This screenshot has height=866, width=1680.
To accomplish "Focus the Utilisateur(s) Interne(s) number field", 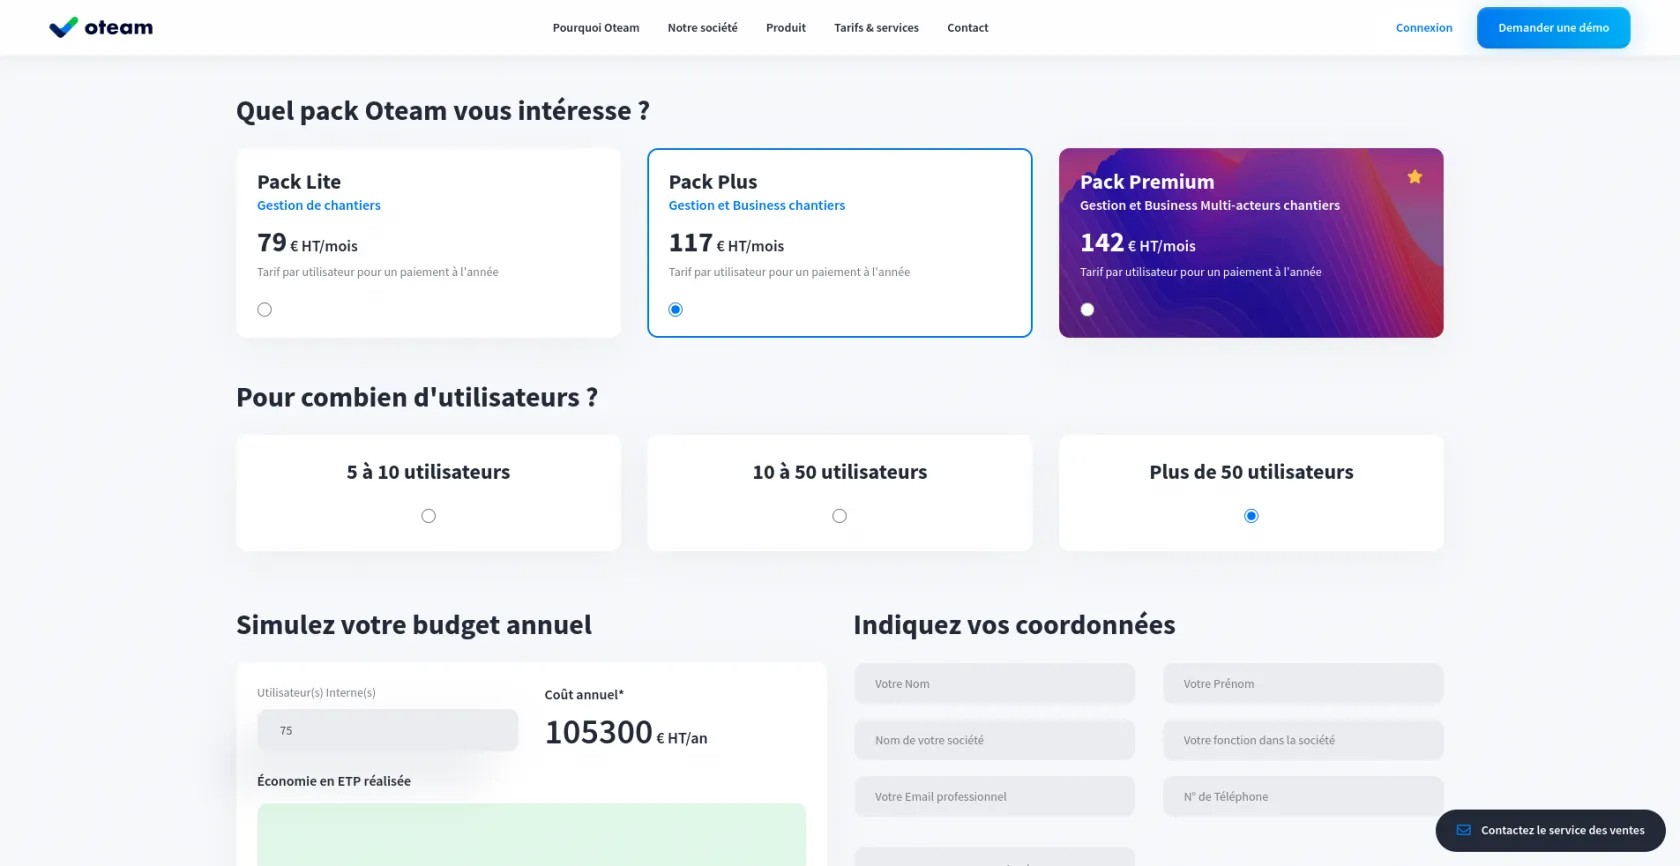I will click(x=387, y=731).
